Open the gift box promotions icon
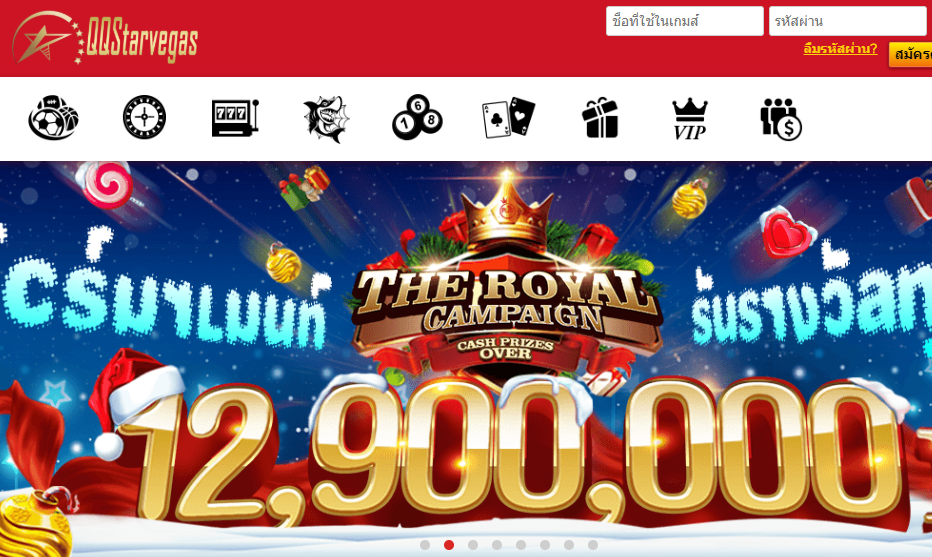932x557 pixels. [600, 118]
